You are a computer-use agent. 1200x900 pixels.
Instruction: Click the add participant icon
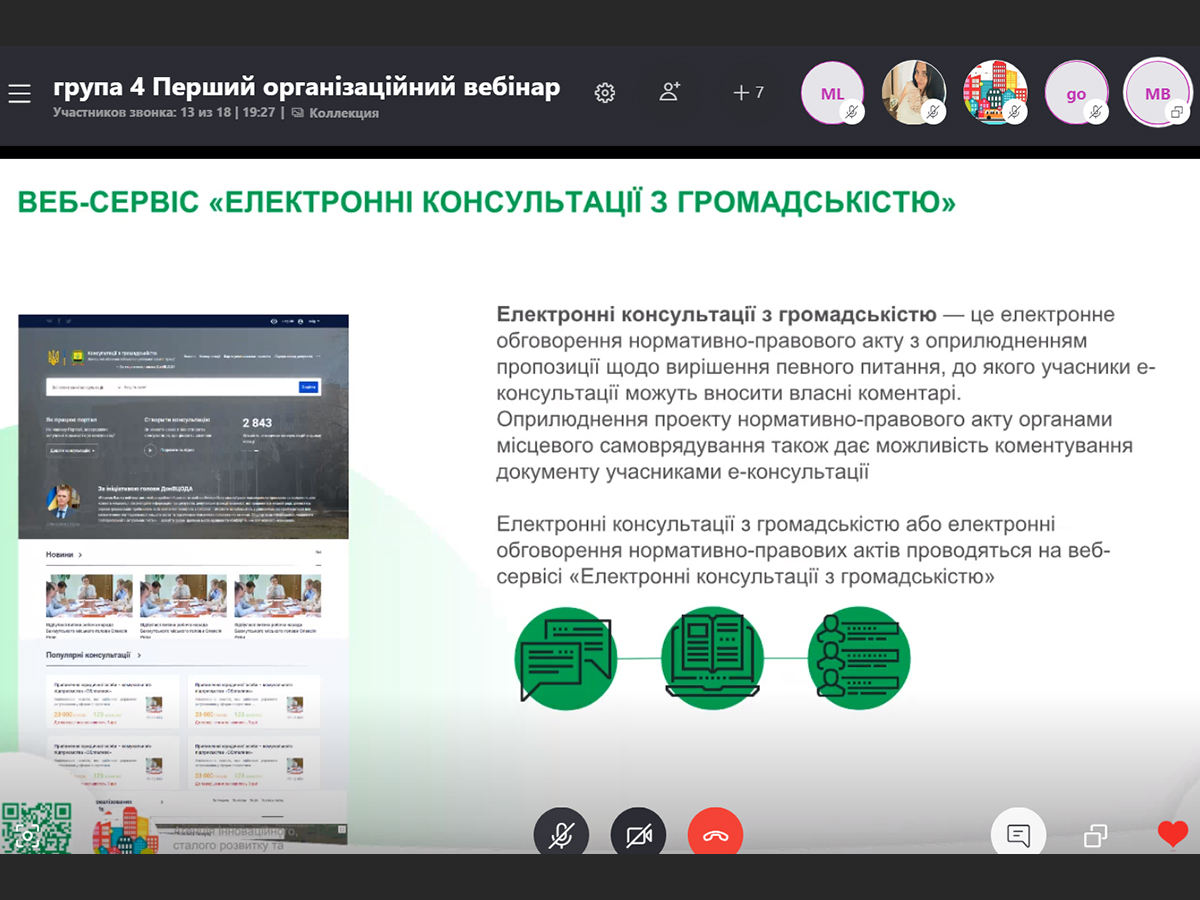669,92
